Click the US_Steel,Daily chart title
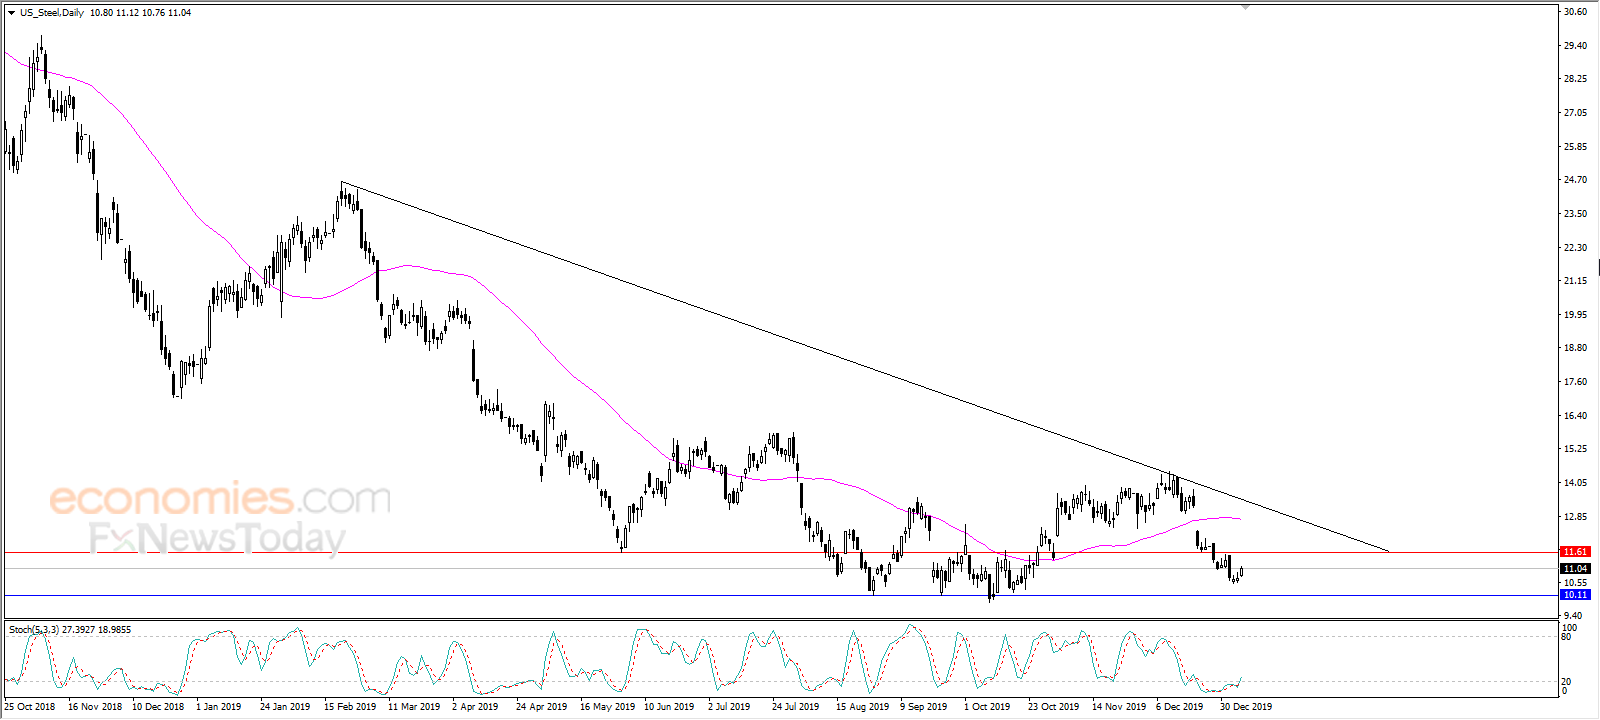1600x720 pixels. 52,13
